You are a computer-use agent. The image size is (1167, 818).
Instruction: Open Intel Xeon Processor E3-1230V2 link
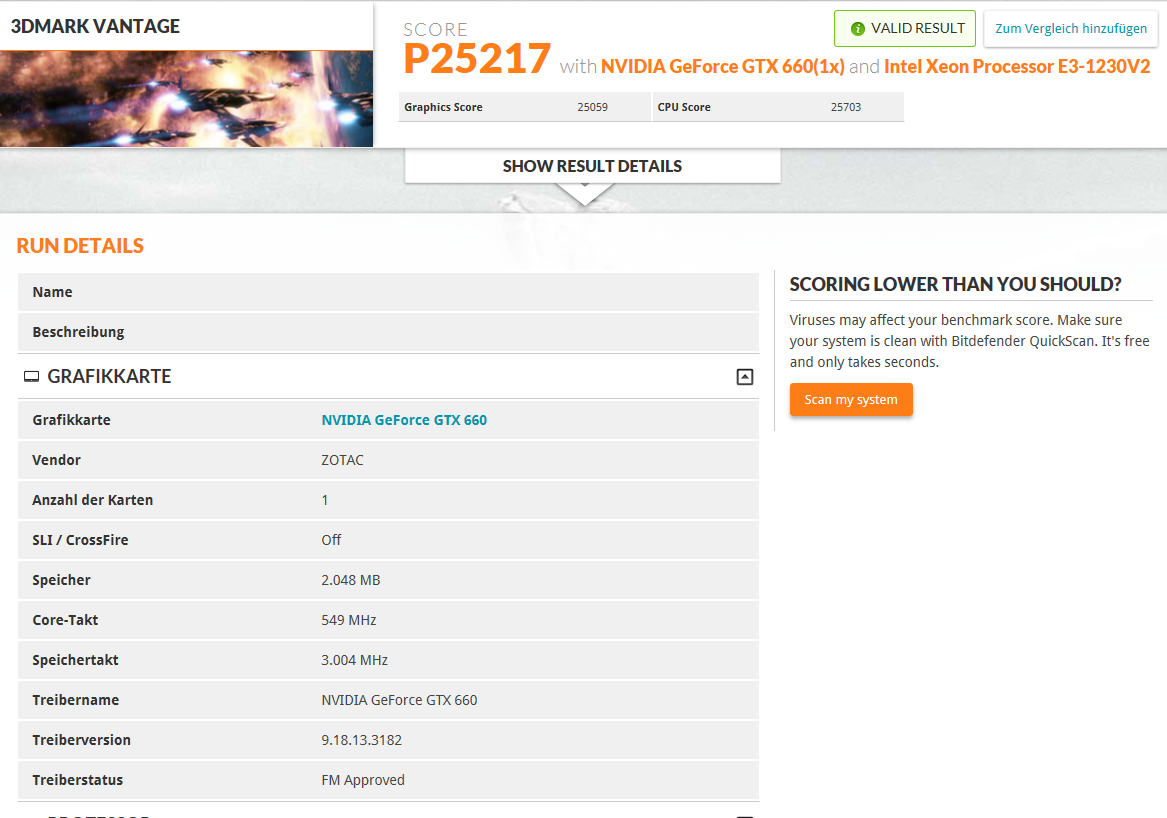pyautogui.click(x=1017, y=66)
